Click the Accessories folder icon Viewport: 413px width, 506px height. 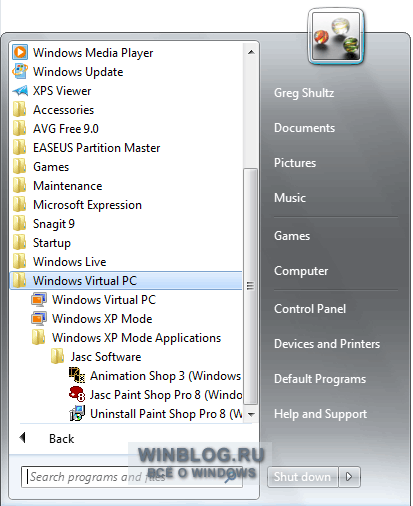[x=20, y=109]
